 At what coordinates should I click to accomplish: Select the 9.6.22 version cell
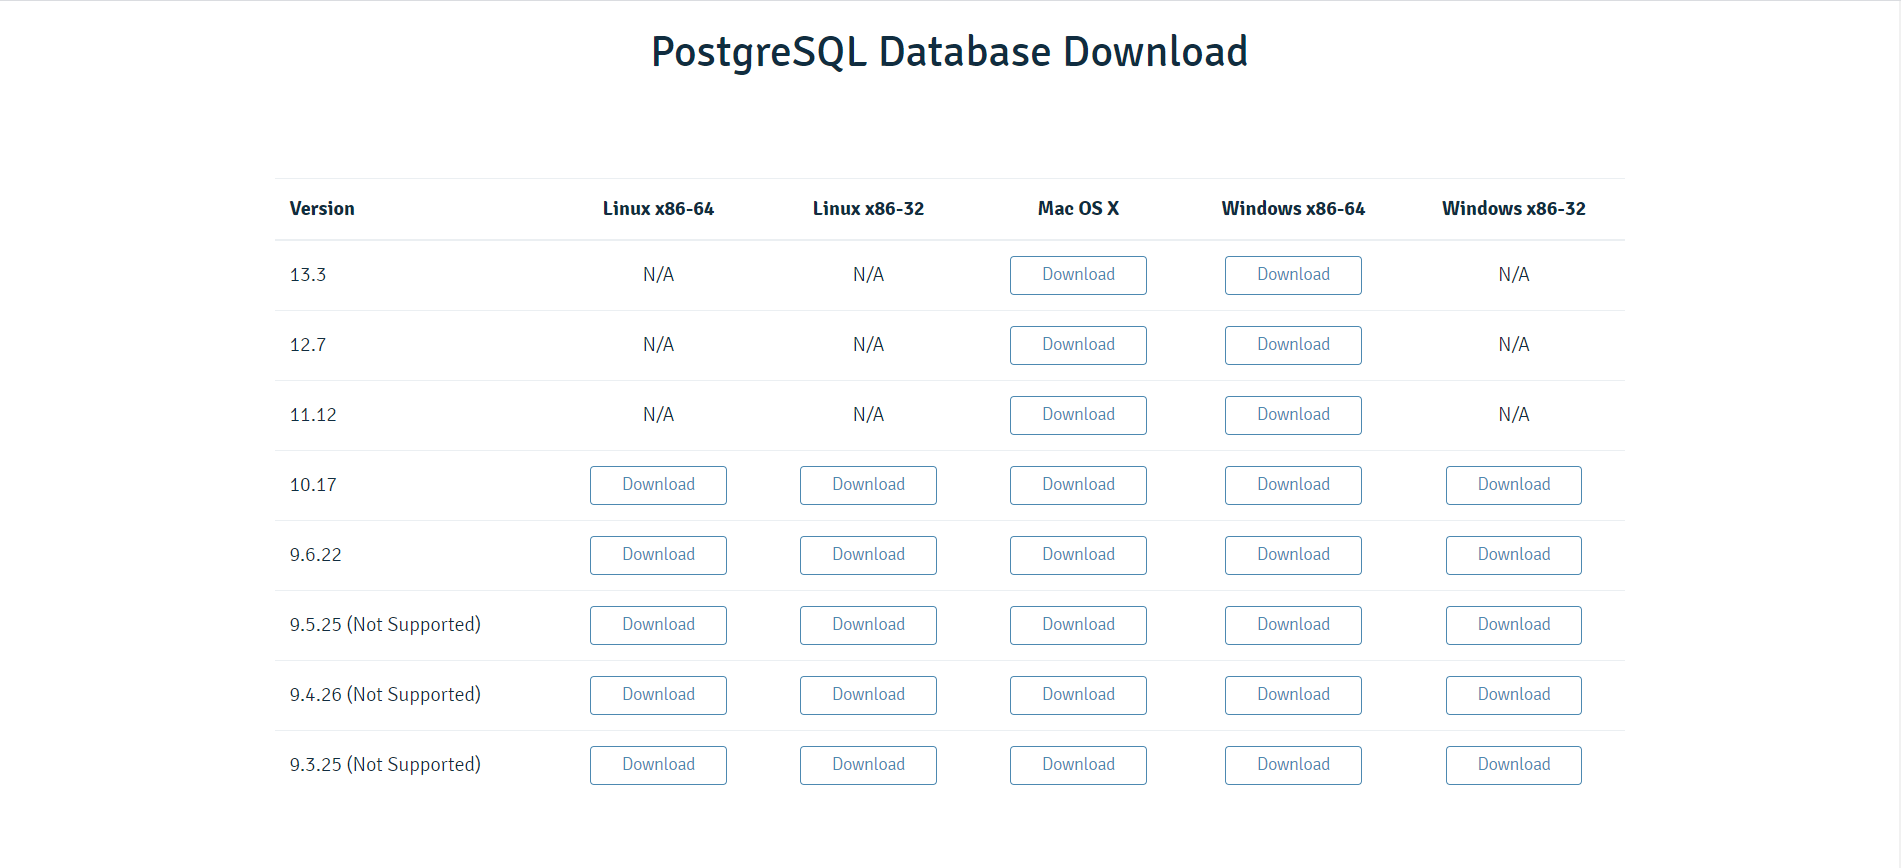click(316, 555)
